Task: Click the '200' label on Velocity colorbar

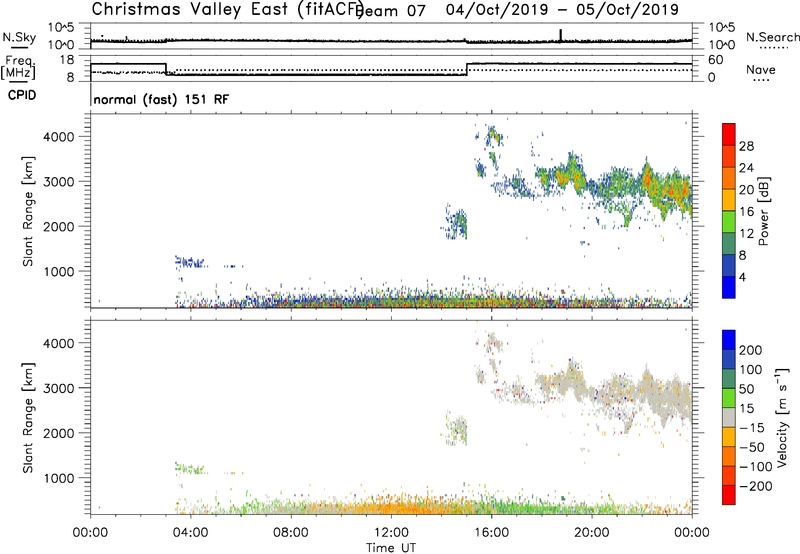Action: point(751,350)
